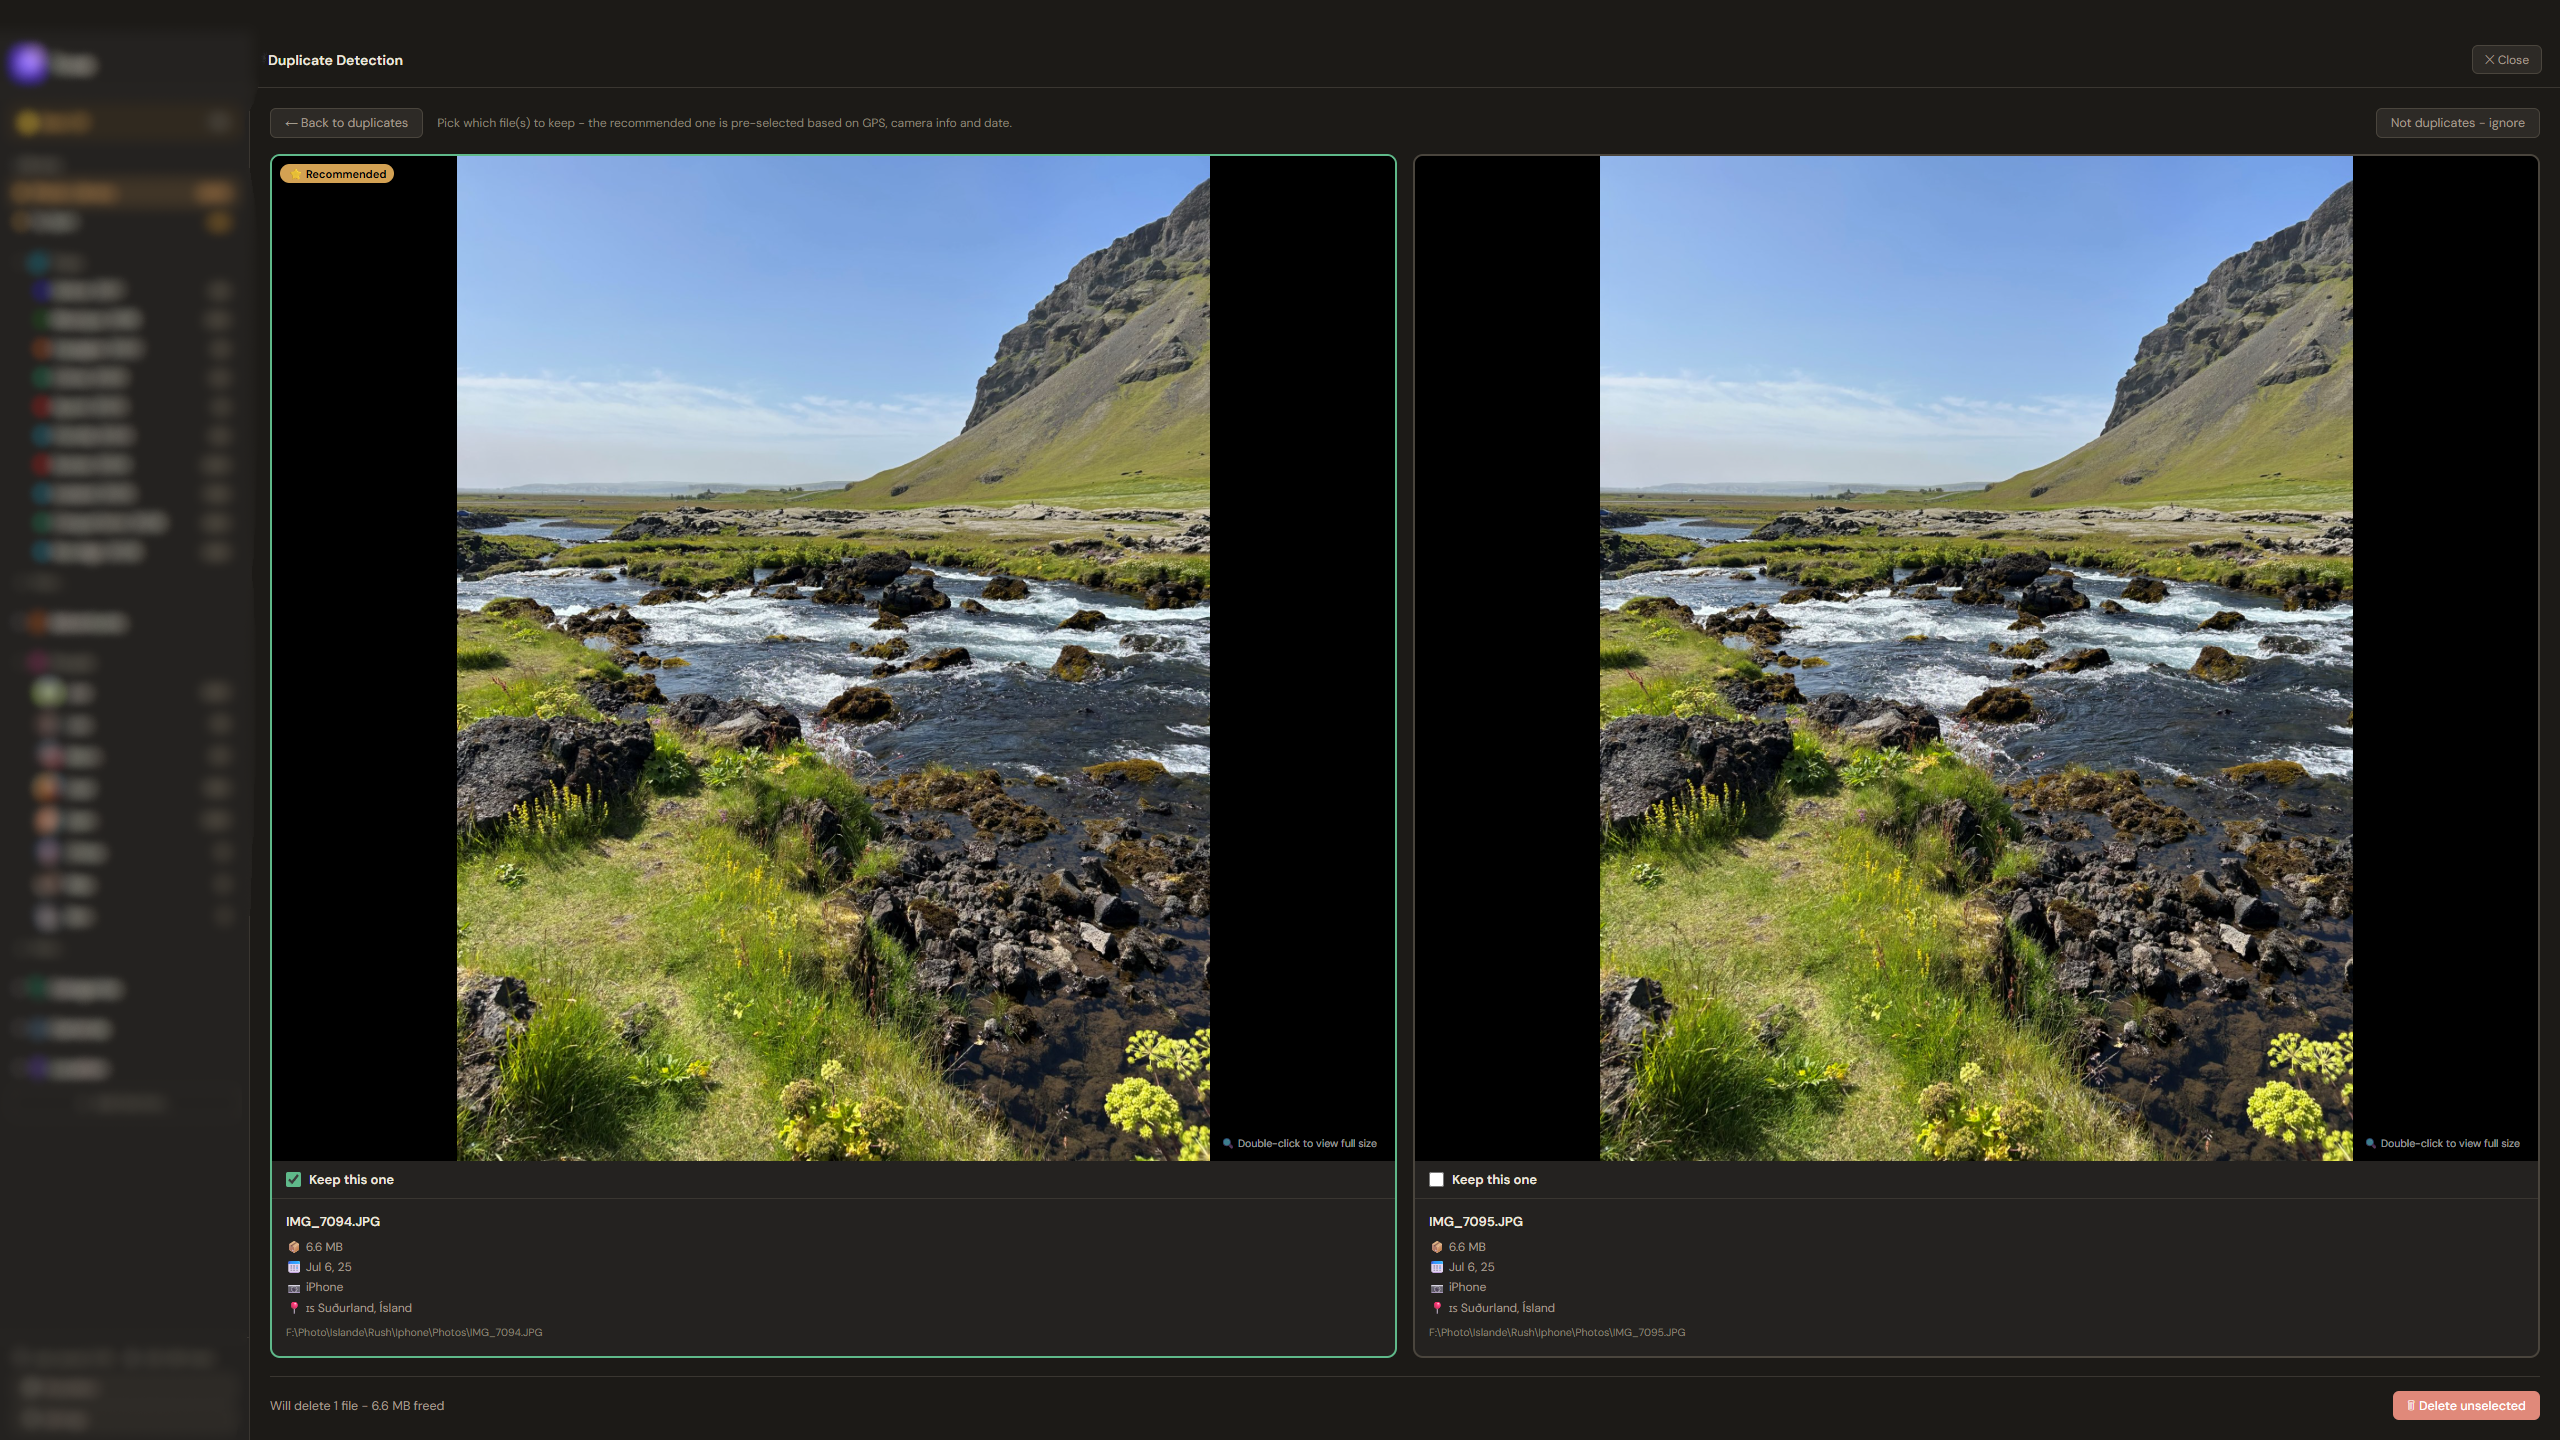Close the Duplicate Detection dialog

coord(2506,60)
